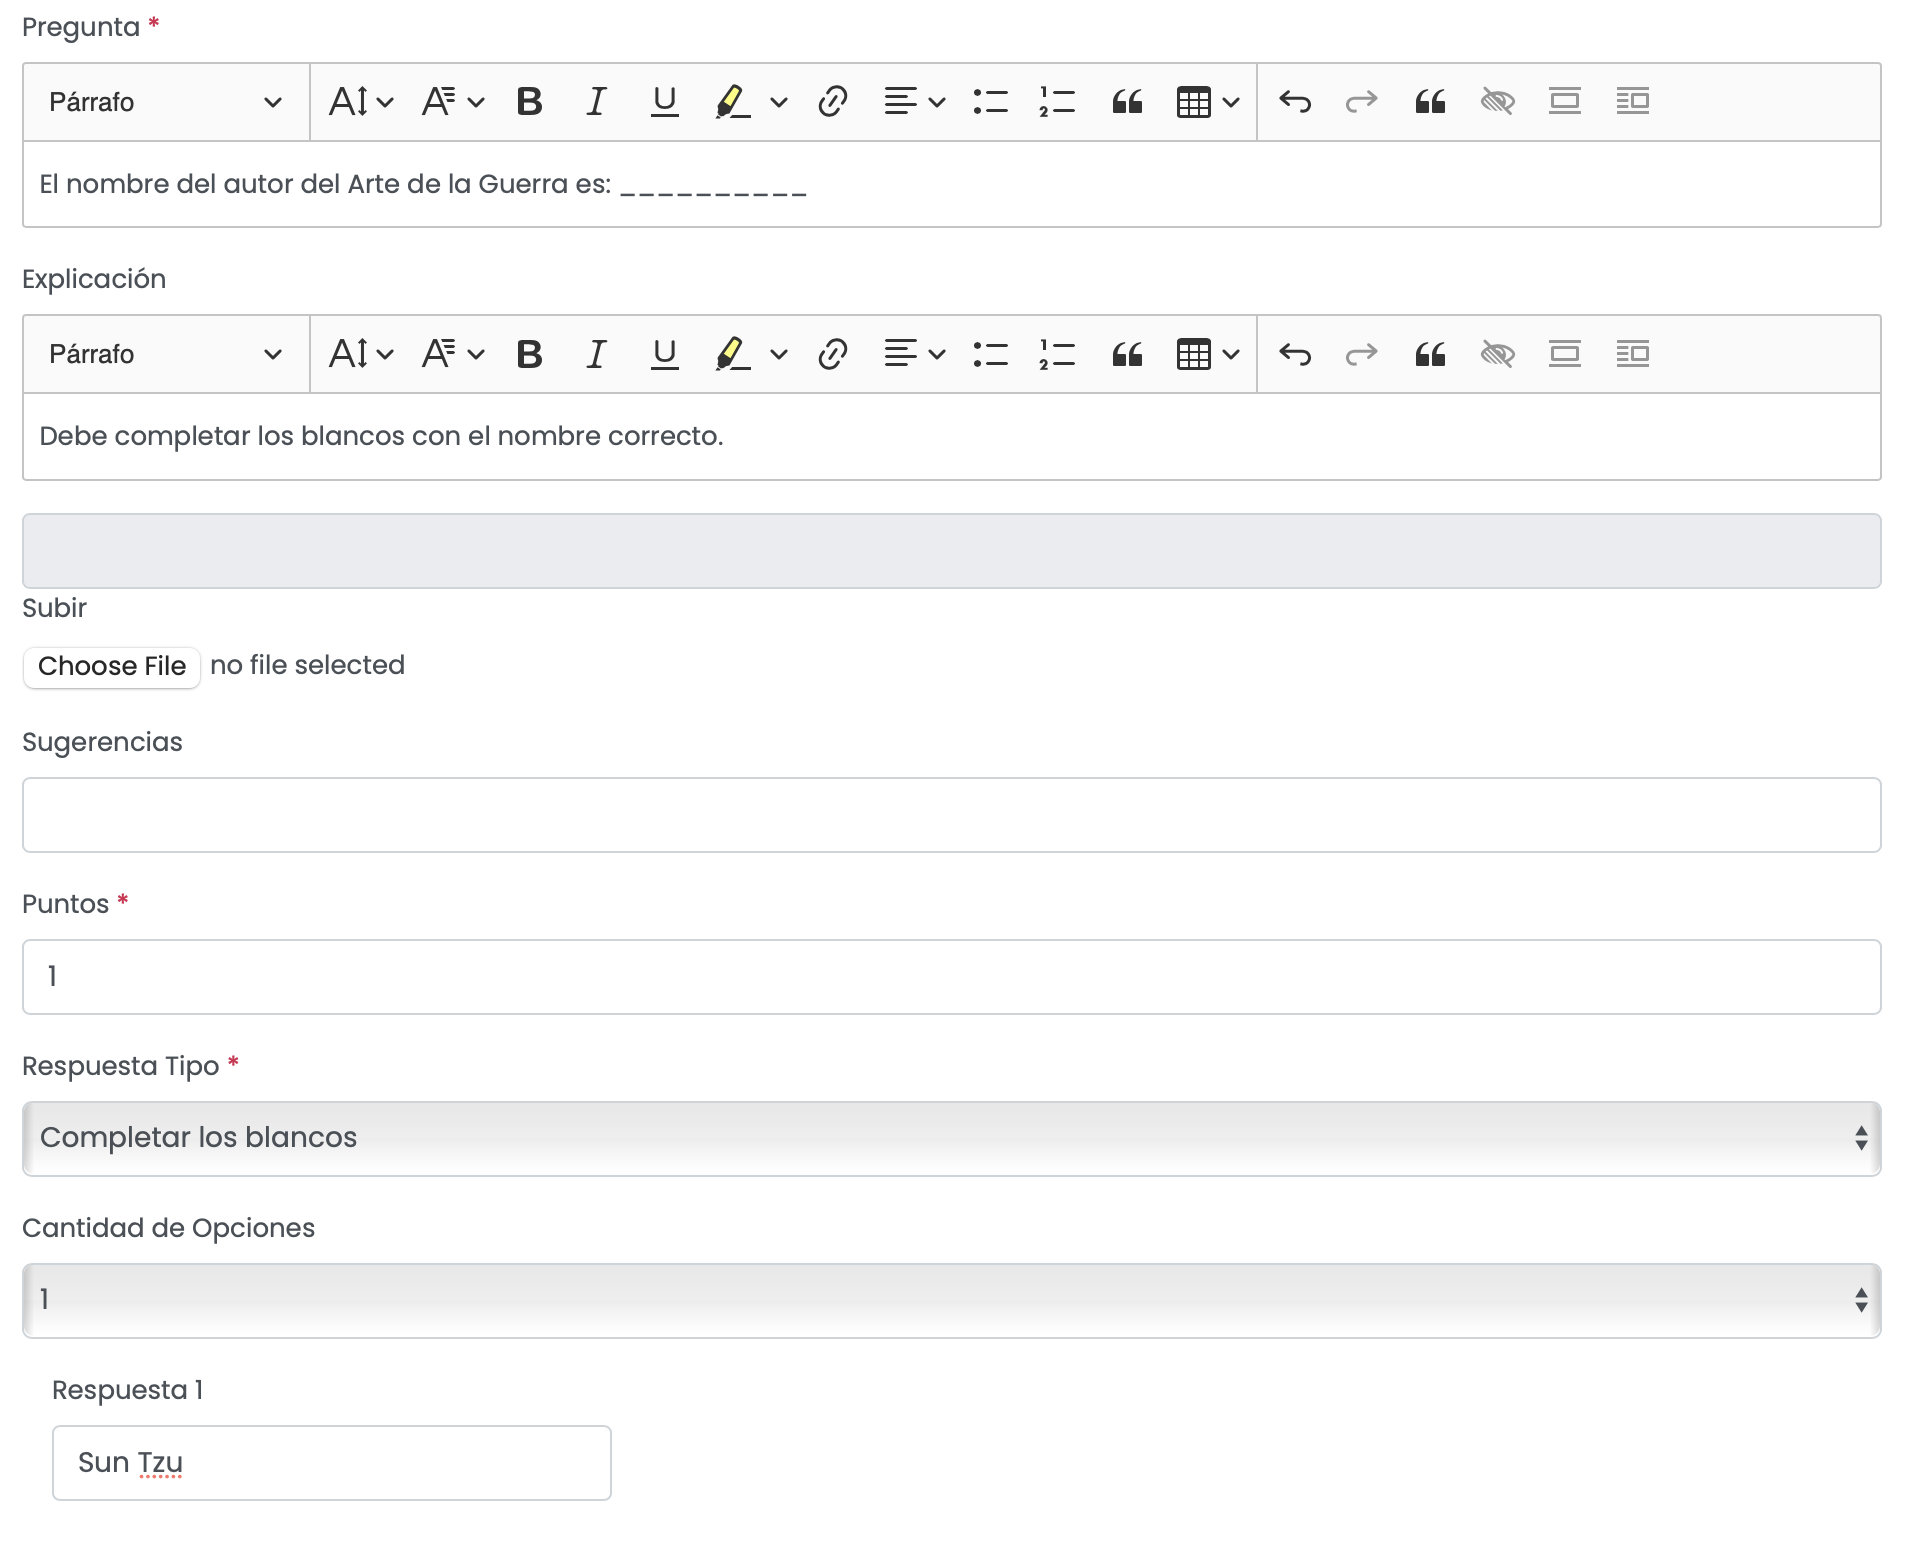This screenshot has width=1906, height=1568.
Task: Click into the Pregunta text area
Action: (952, 184)
